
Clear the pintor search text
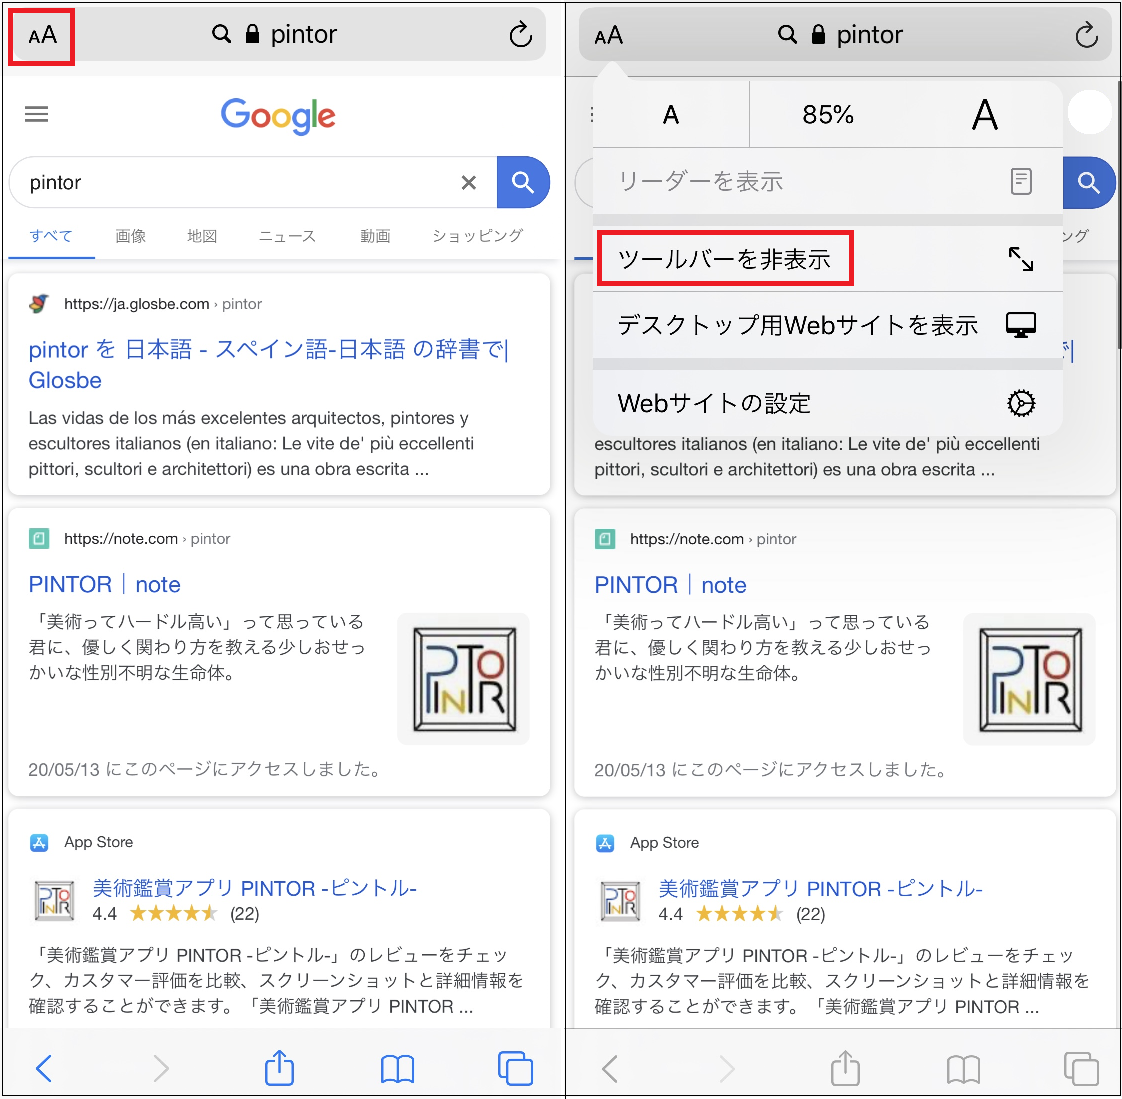coord(468,182)
